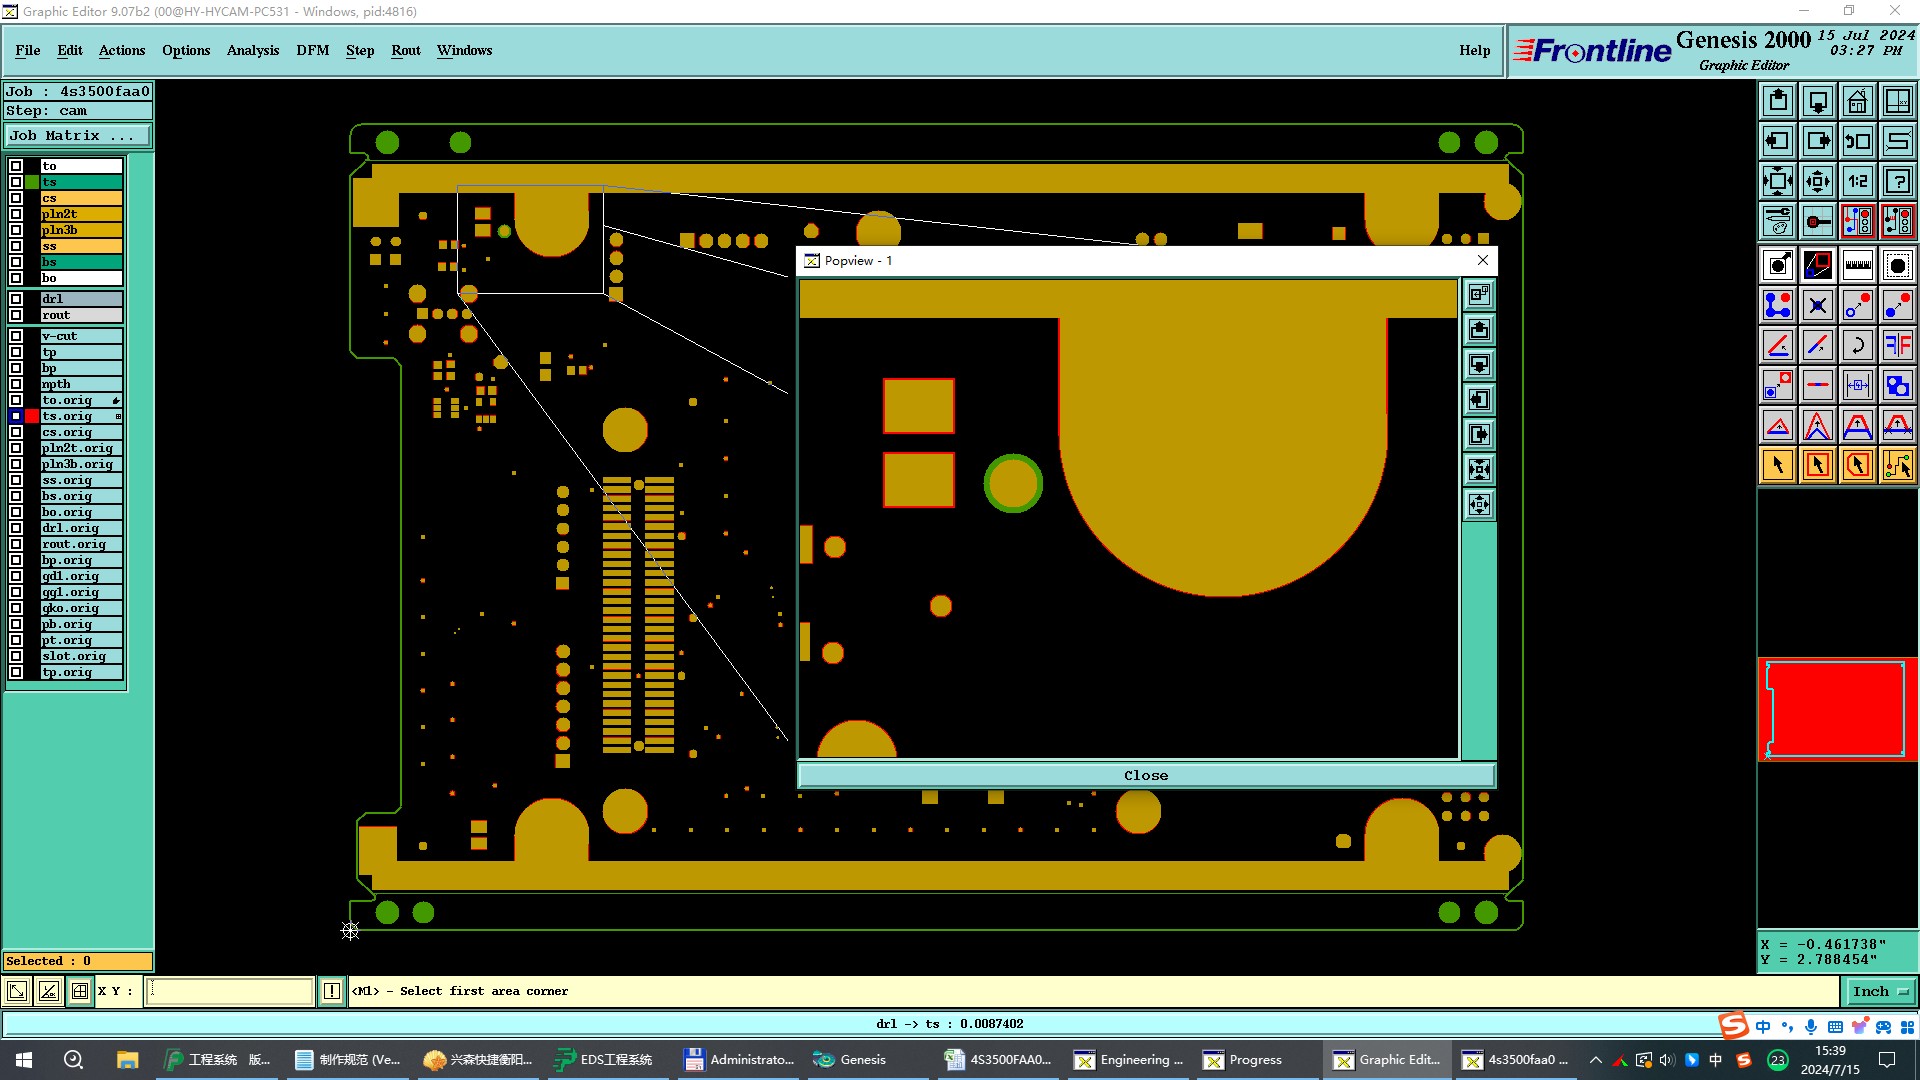The width and height of the screenshot is (1920, 1080).
Task: Toggle the ts.orig layer checkbox
Action: tap(16, 416)
